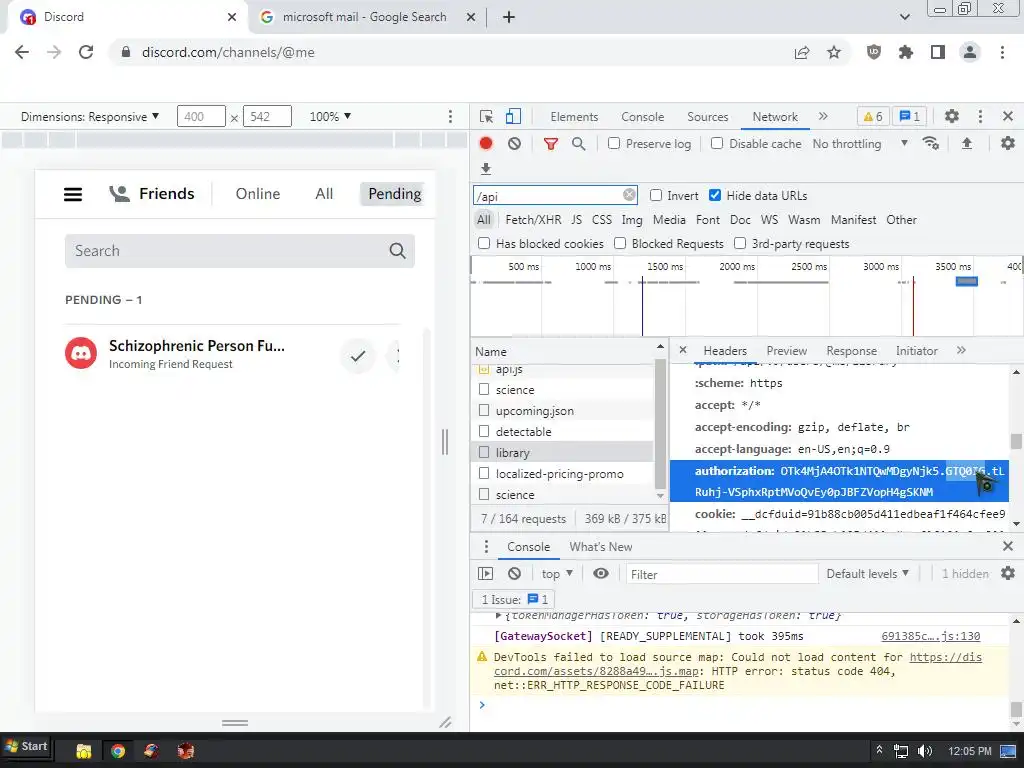Open Chrome extensions puzzle icon
This screenshot has height=768, width=1024.
[x=906, y=52]
